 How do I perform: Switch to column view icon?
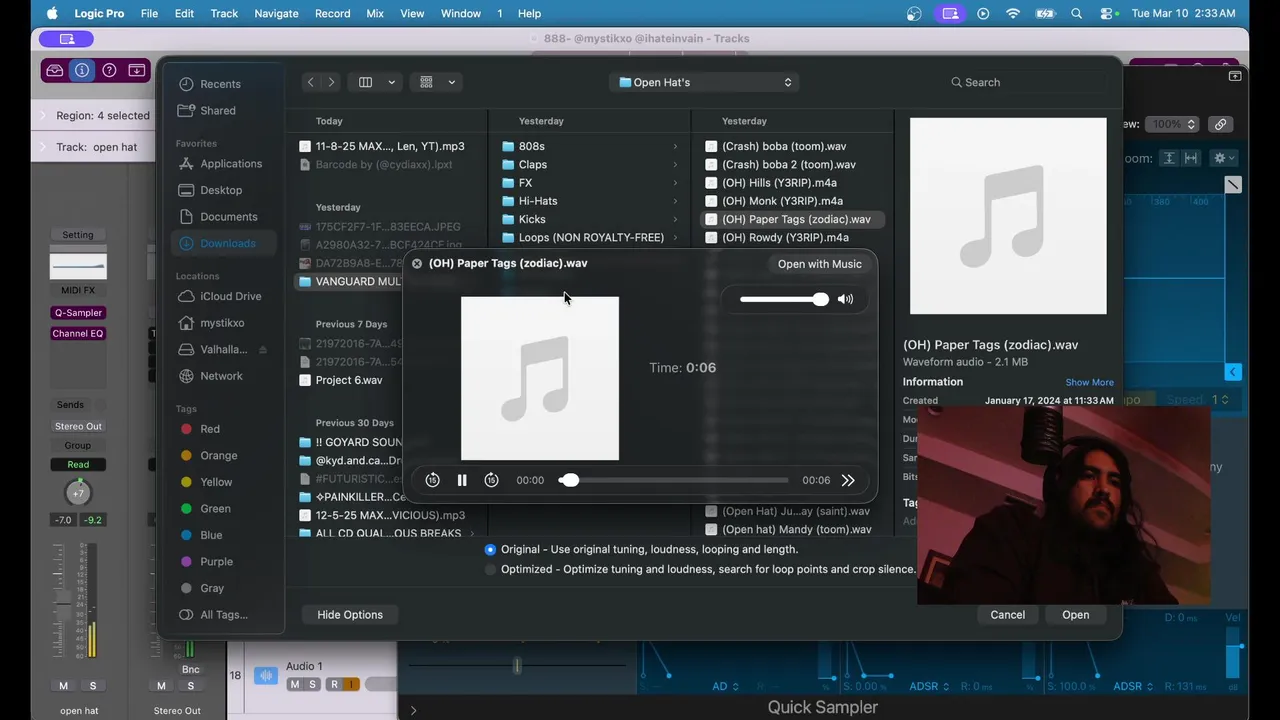[x=366, y=82]
